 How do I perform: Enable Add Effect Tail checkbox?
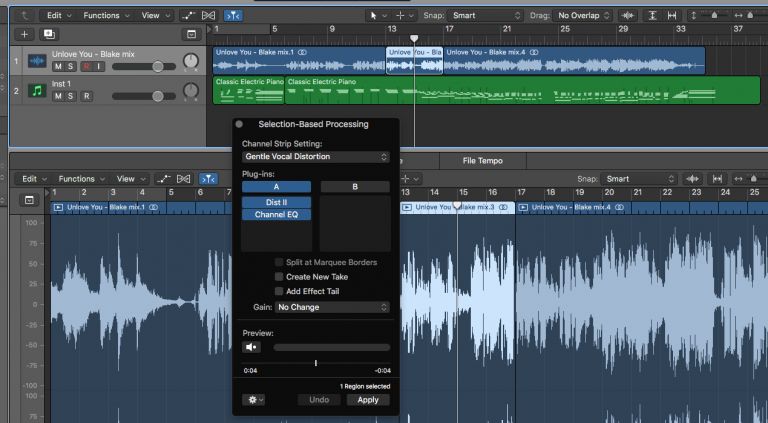[279, 291]
